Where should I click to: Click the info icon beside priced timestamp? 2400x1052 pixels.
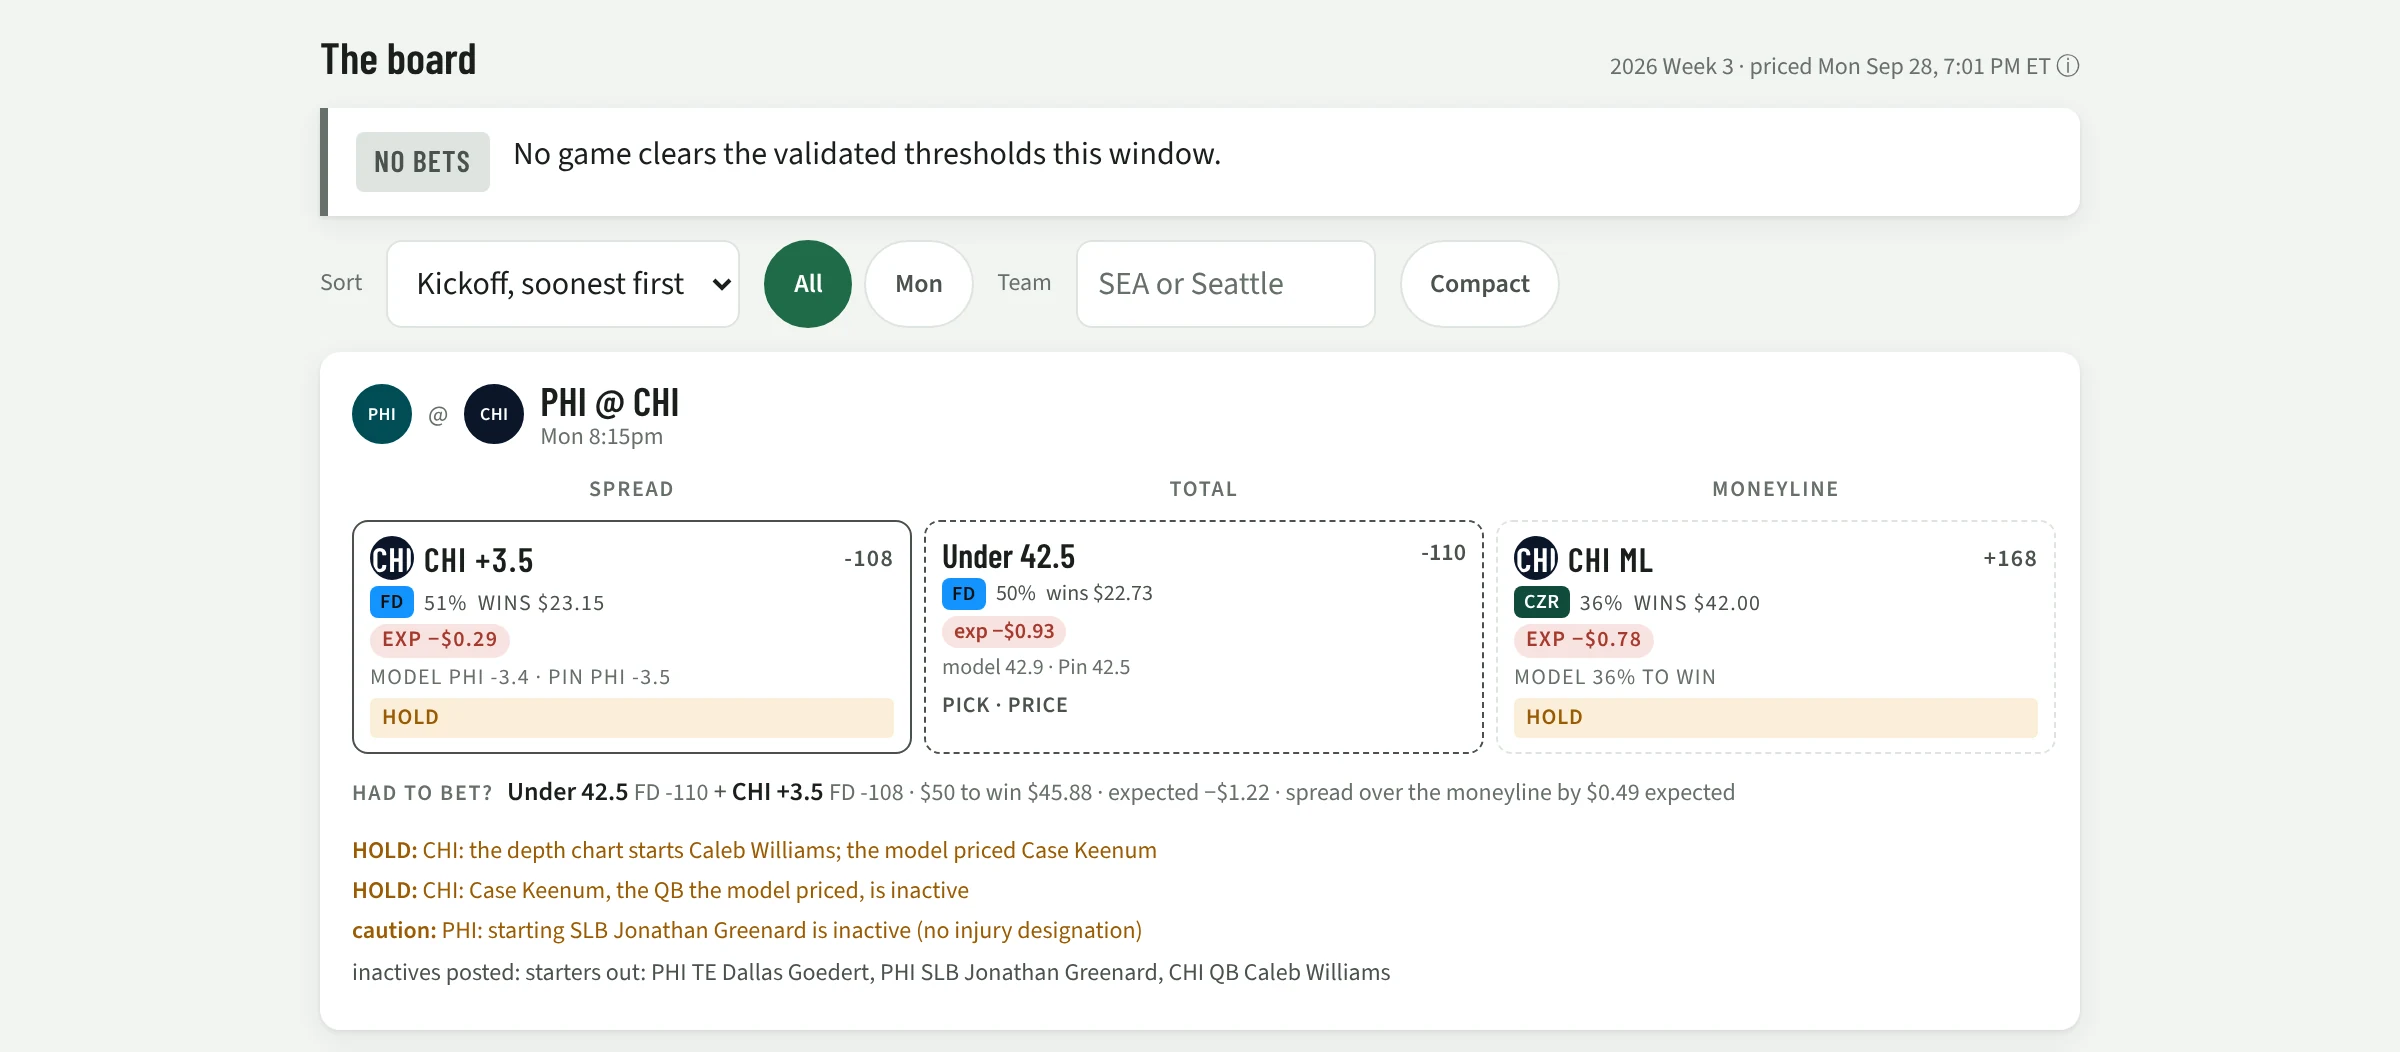coord(2068,66)
